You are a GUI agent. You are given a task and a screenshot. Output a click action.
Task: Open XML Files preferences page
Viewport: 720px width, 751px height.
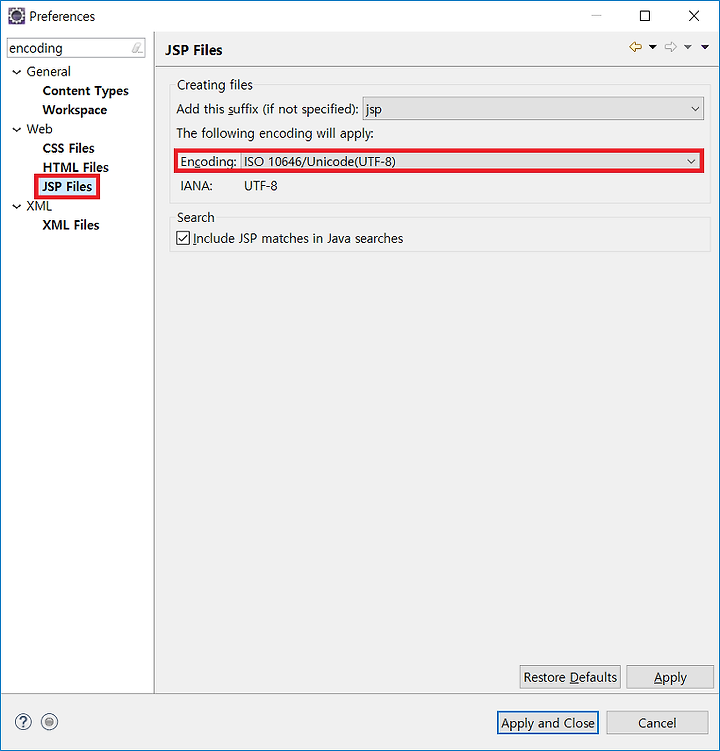pos(70,225)
